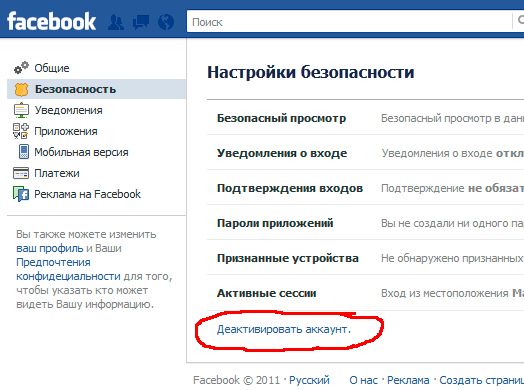The width and height of the screenshot is (524, 390).
Task: Click the Реклама на Facebook icon
Action: point(21,194)
